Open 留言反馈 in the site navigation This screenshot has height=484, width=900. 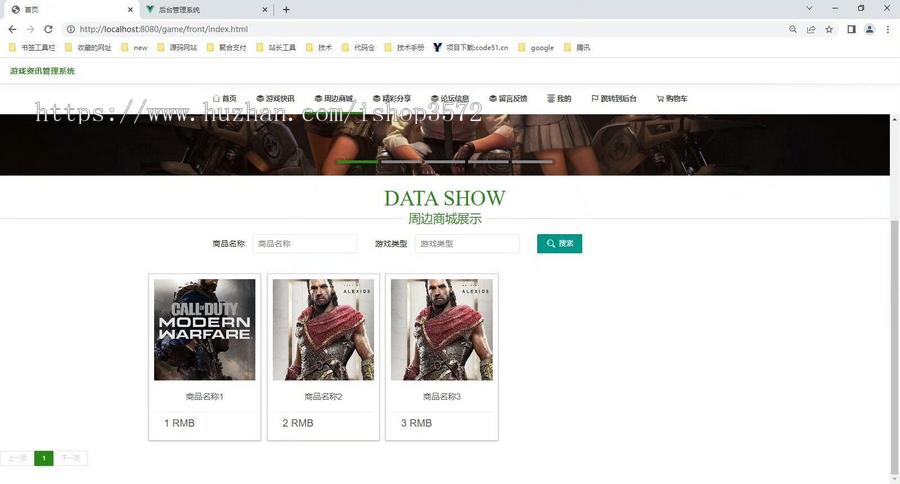[x=508, y=99]
